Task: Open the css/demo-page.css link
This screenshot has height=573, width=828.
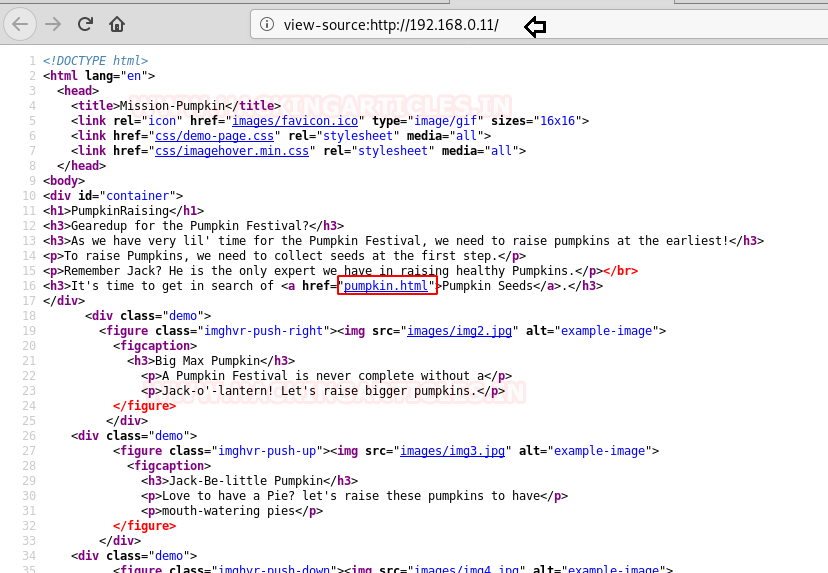Action: 214,136
